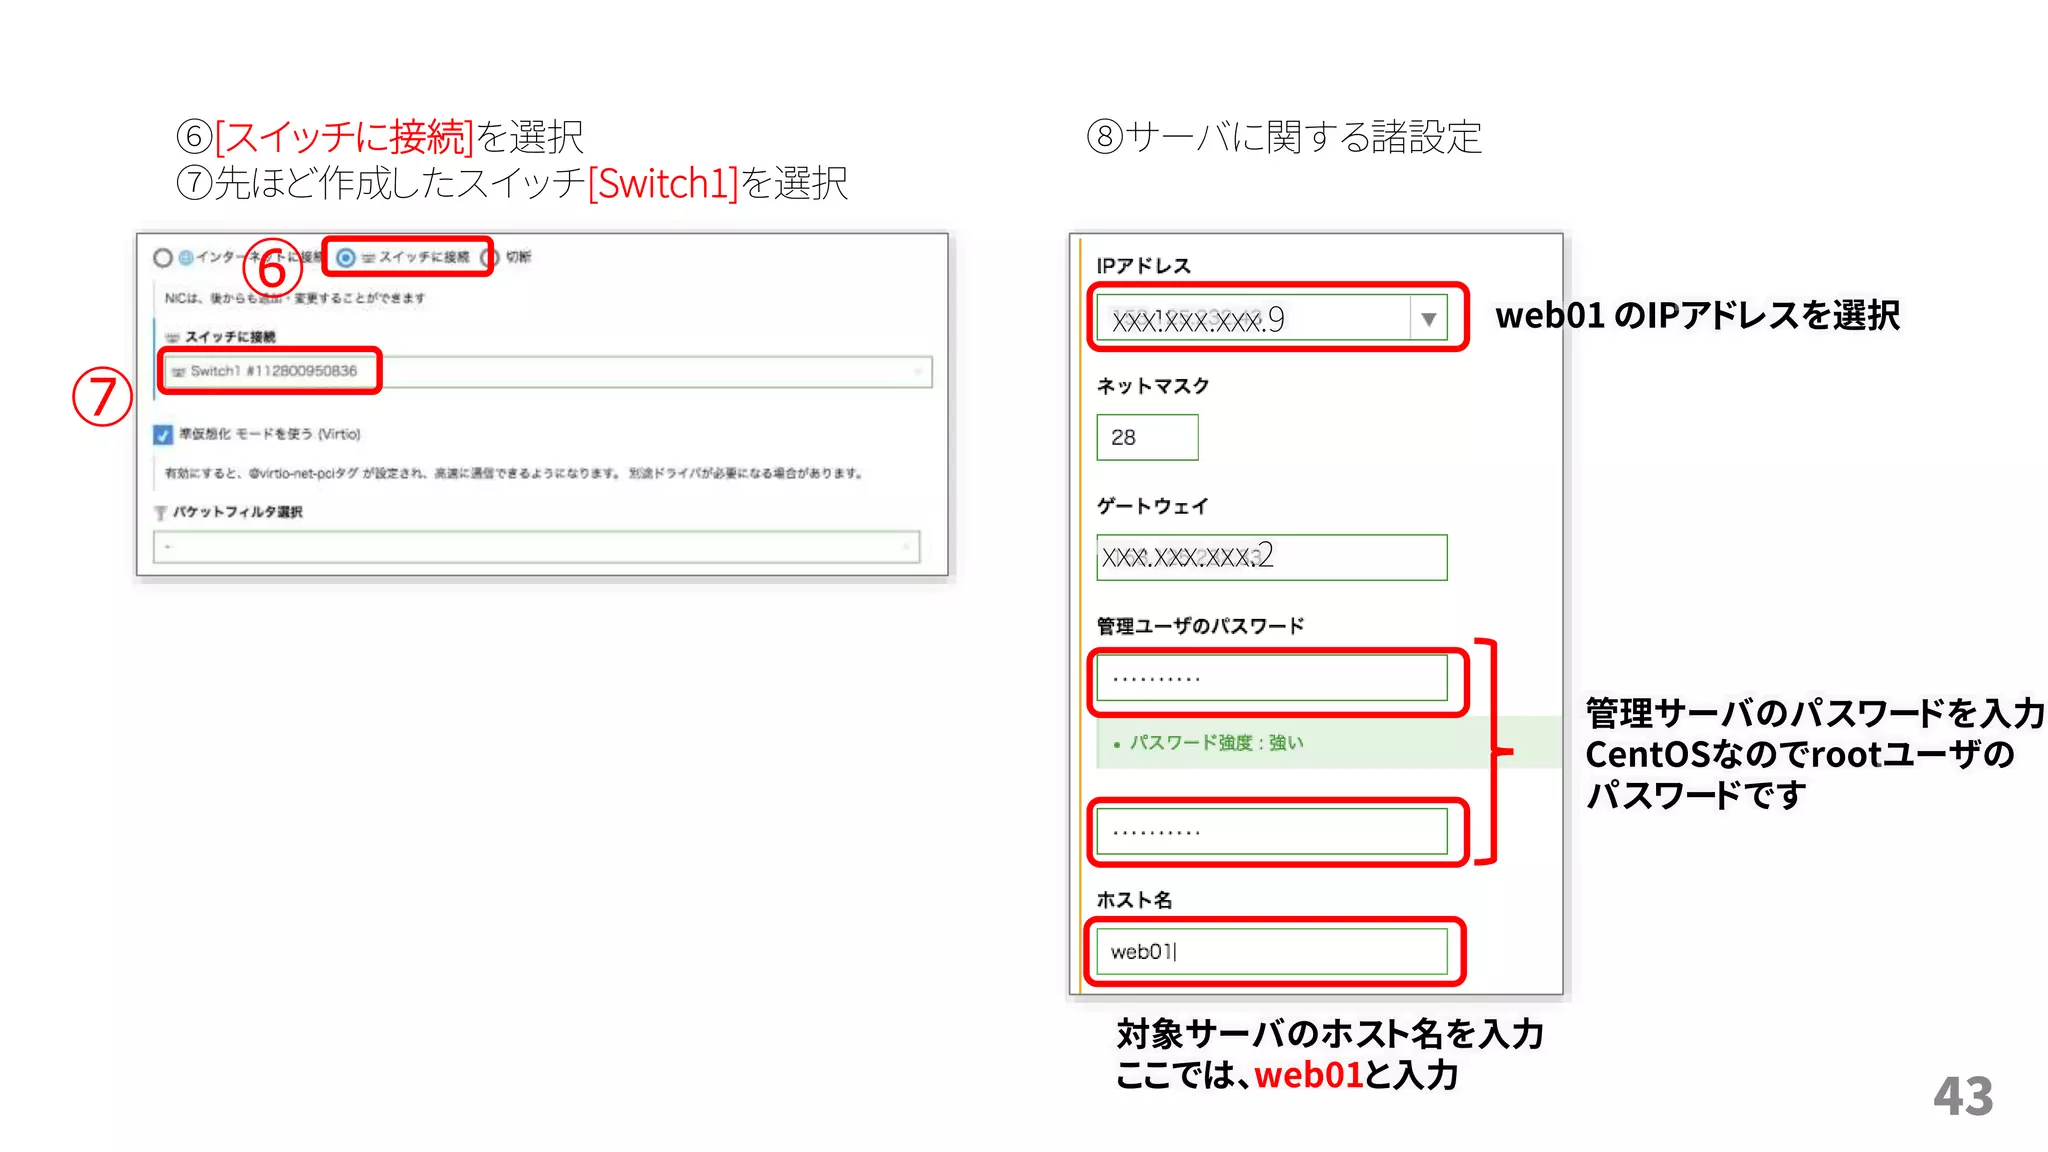Screen dimensions: 2048x1152
Task: Click the first 管理ユーザのパスワード field
Action: pos(1271,679)
